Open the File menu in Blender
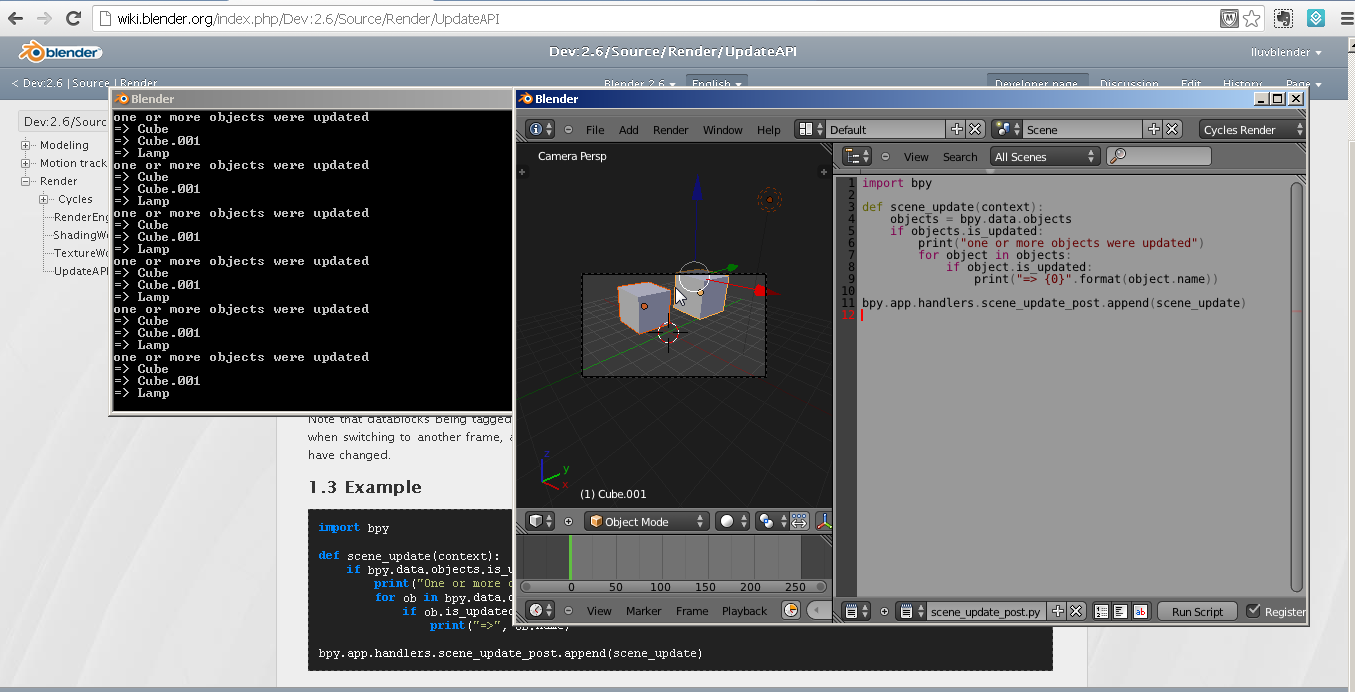This screenshot has width=1355, height=692. (x=595, y=130)
